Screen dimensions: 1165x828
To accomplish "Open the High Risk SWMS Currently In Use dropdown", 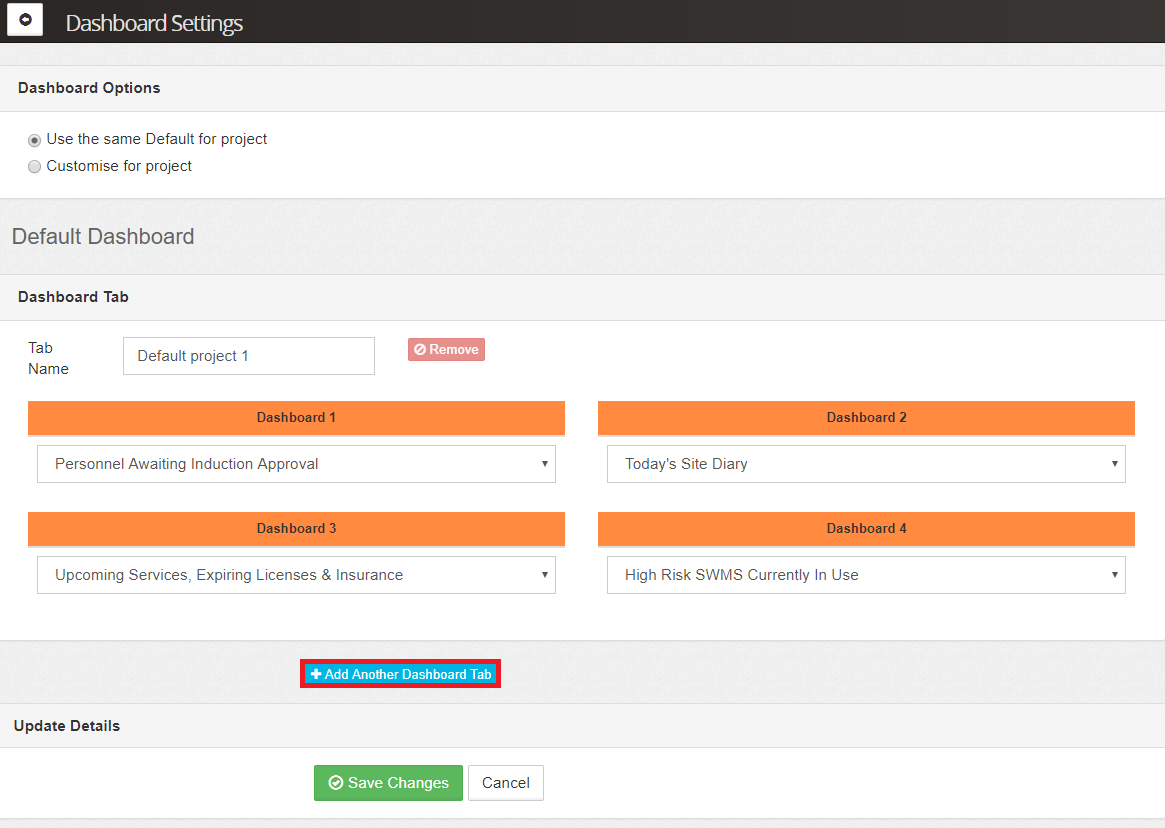I will (x=866, y=575).
